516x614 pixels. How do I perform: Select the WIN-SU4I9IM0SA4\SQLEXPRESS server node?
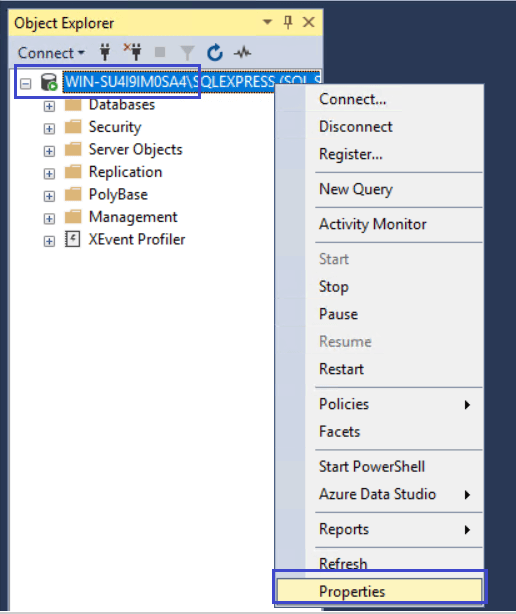coord(192,82)
